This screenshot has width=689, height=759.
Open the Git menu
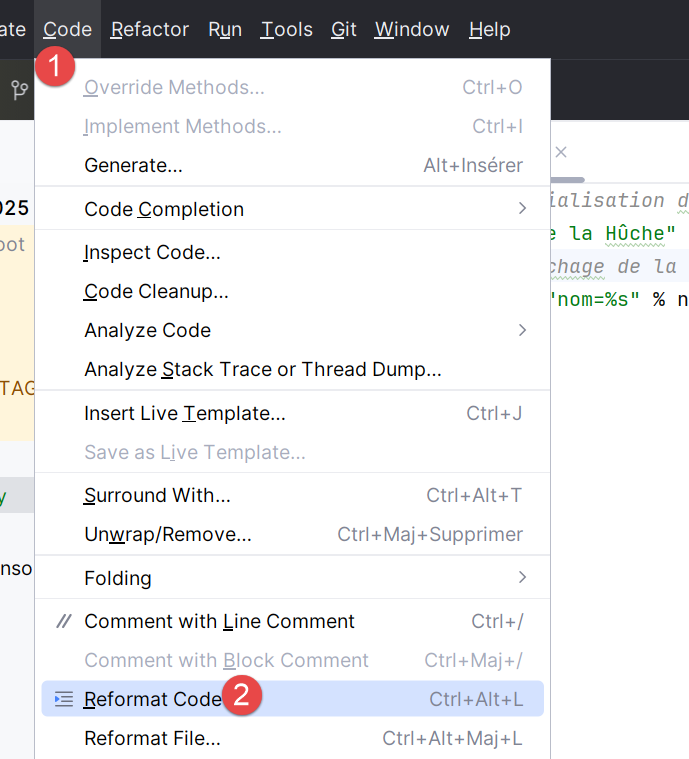point(343,29)
